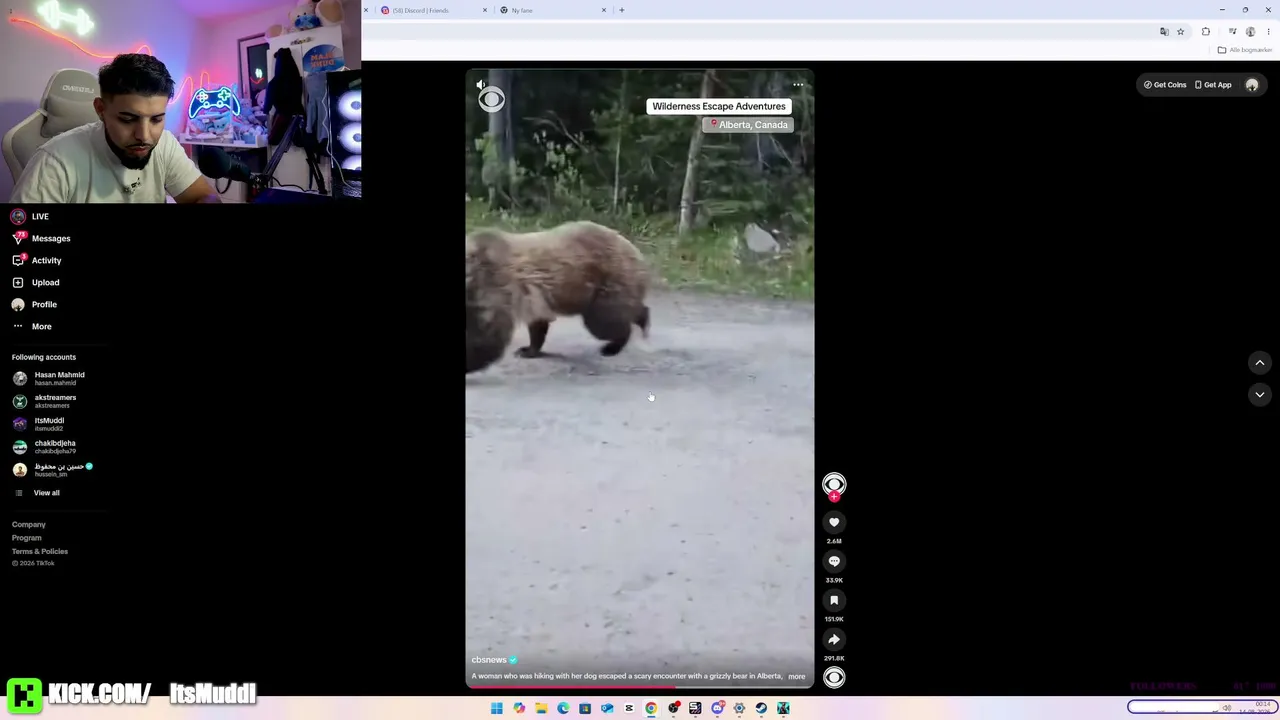Screen dimensions: 1280x720
Task: Click the Get Coins button
Action: pos(1165,85)
